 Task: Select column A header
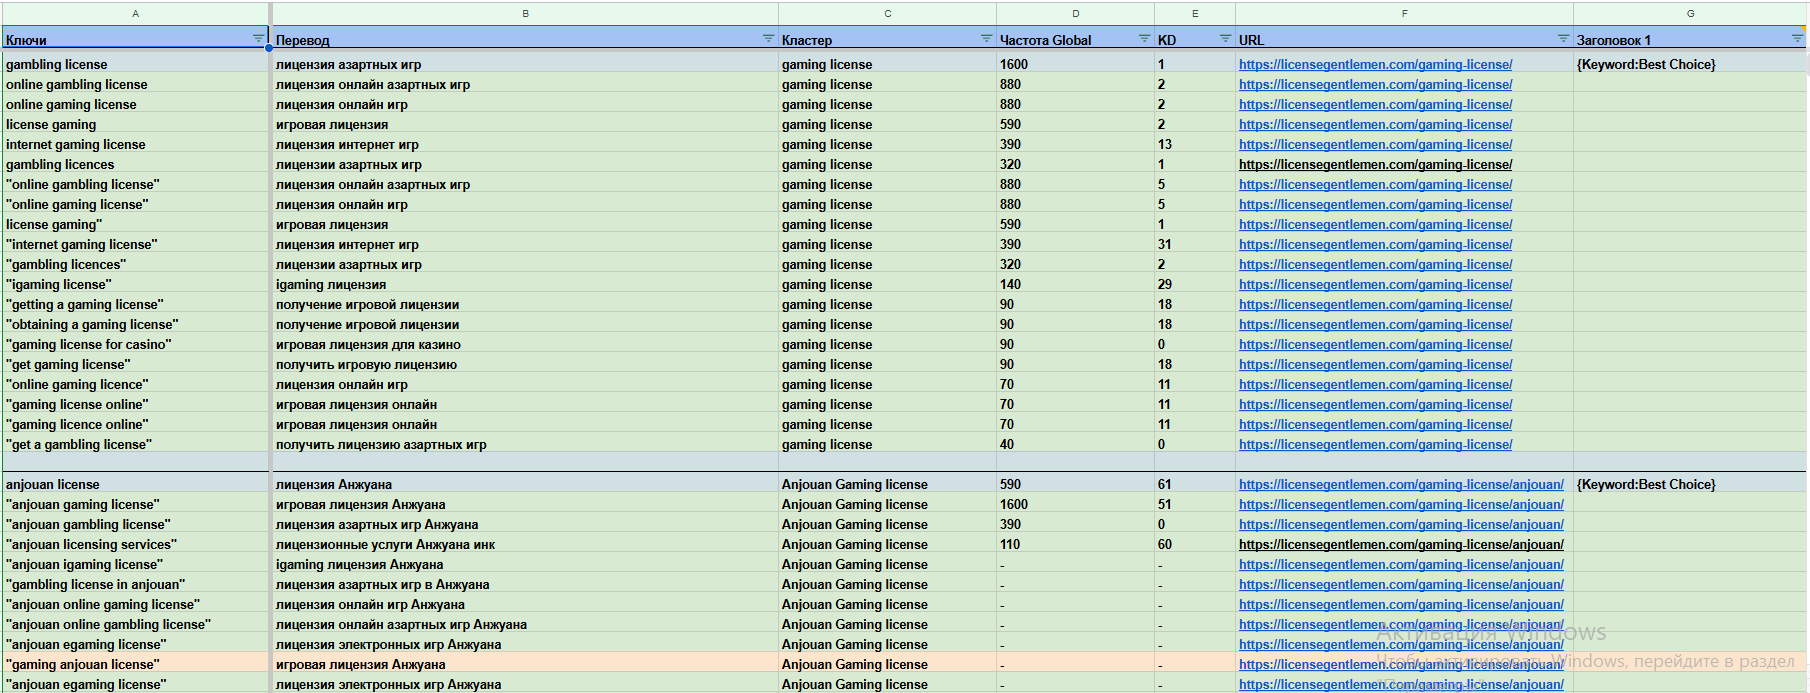135,13
